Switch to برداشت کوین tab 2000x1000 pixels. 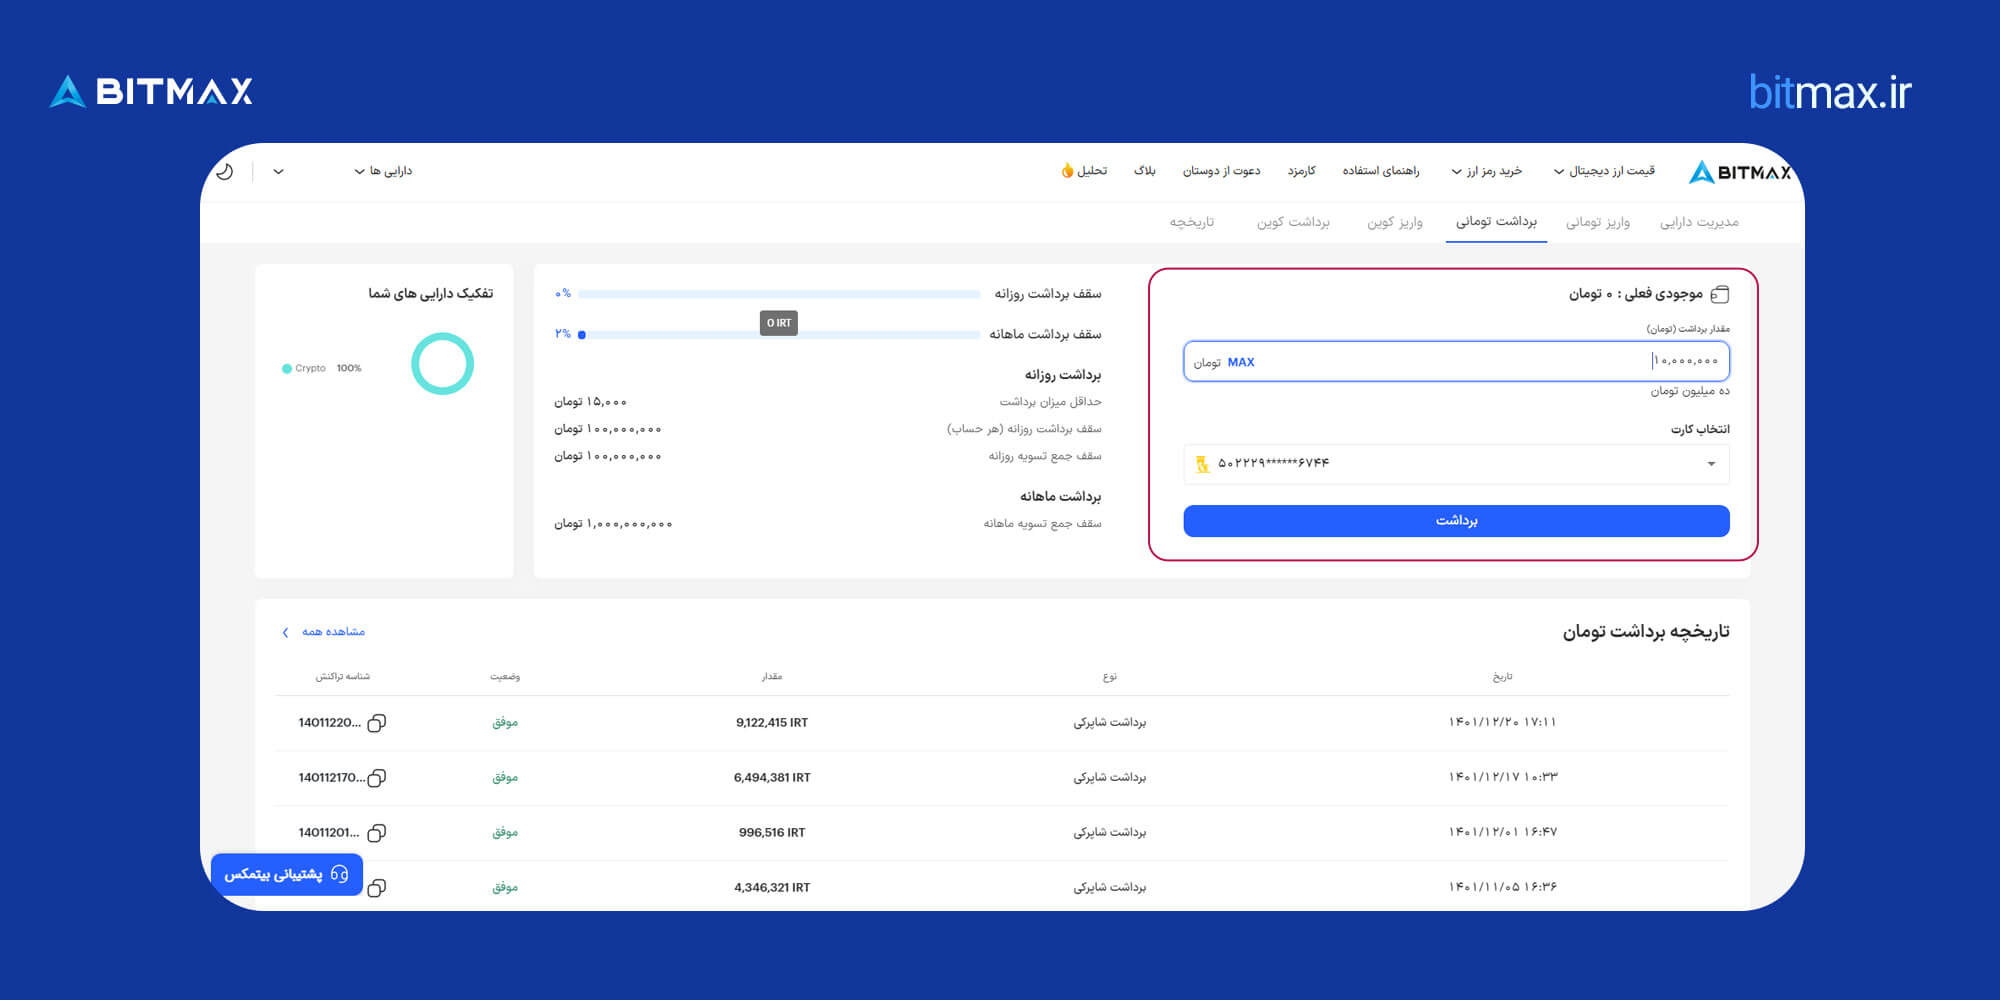(1293, 222)
